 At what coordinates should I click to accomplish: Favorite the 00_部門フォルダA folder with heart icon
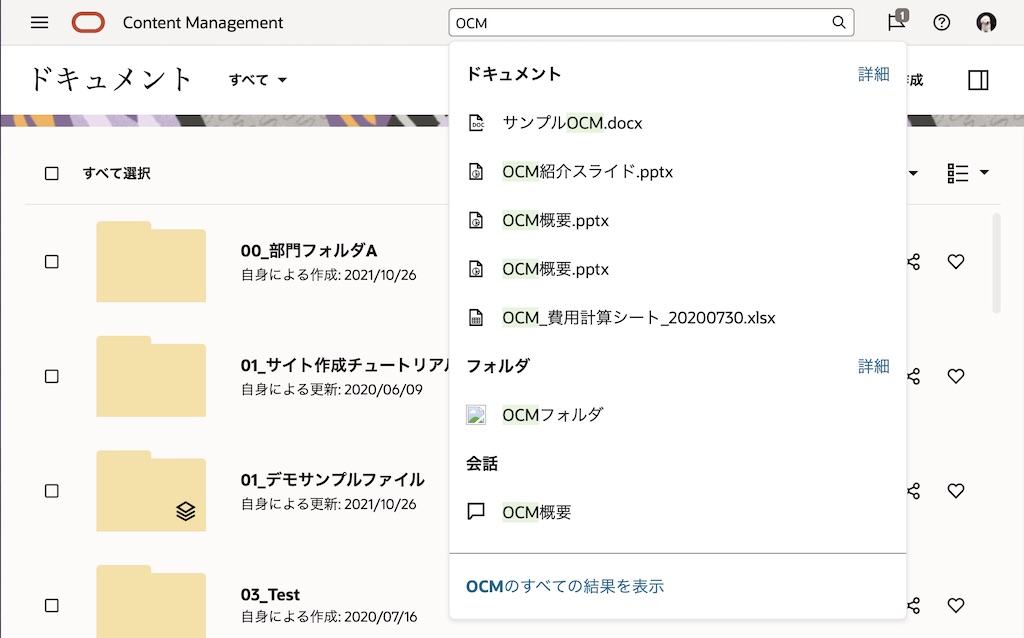pyautogui.click(x=956, y=262)
